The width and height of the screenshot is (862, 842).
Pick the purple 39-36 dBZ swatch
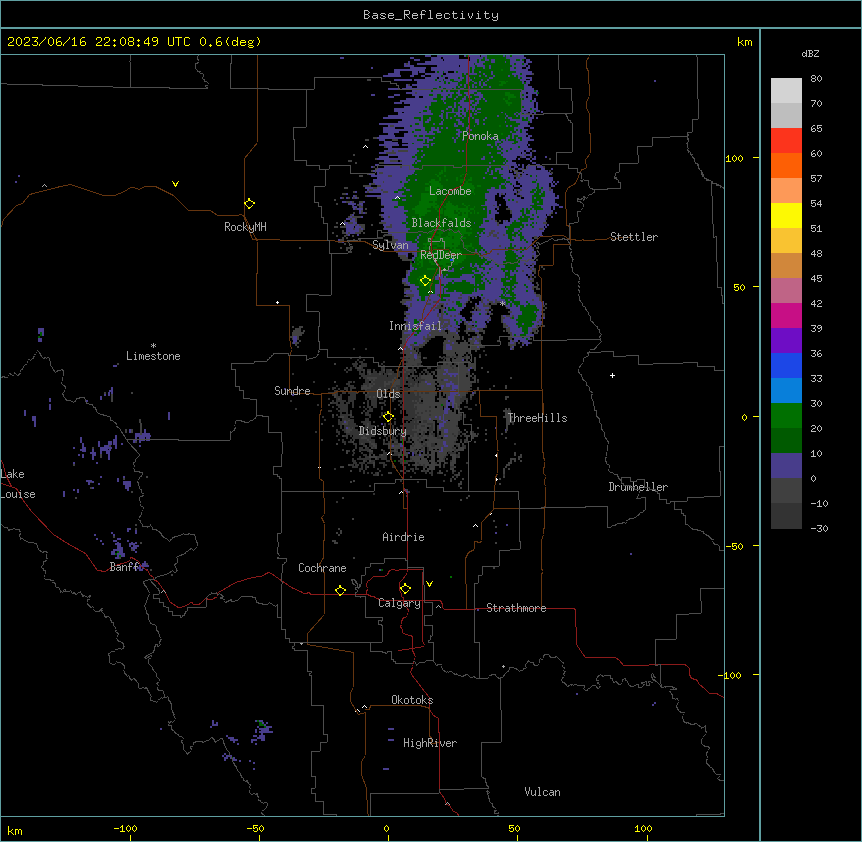point(786,341)
